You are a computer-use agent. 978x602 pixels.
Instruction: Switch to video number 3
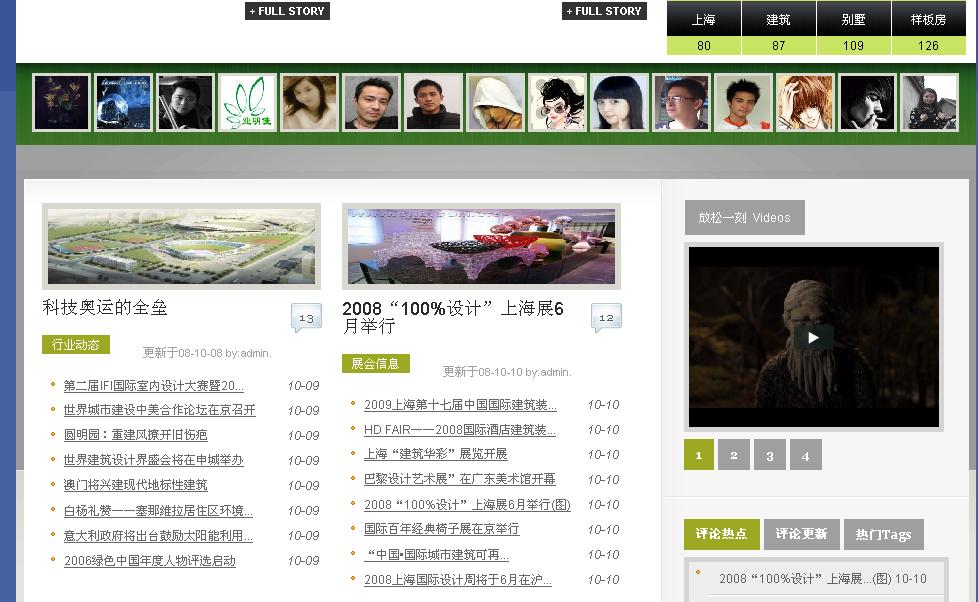770,455
